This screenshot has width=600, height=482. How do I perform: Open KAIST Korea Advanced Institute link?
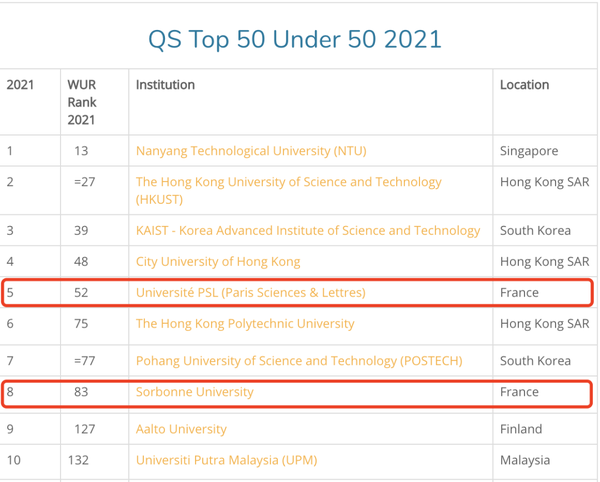[308, 231]
